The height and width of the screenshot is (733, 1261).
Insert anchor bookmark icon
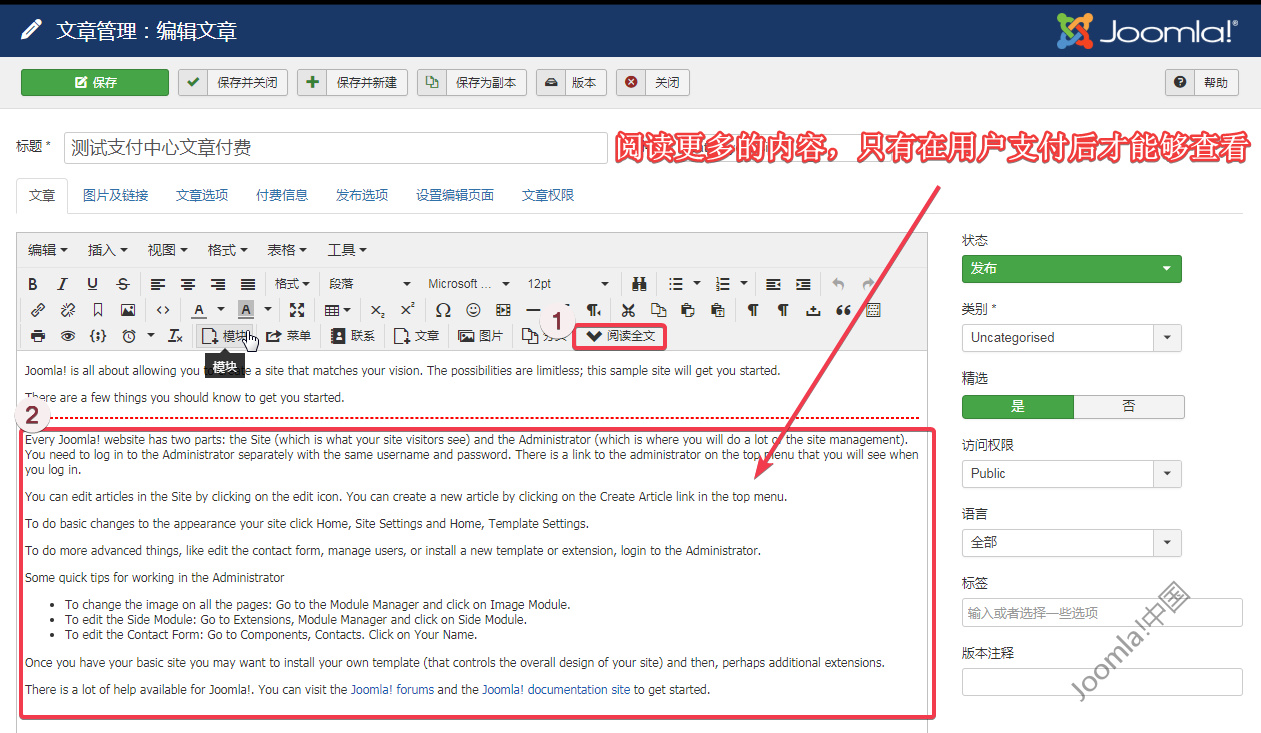click(98, 310)
